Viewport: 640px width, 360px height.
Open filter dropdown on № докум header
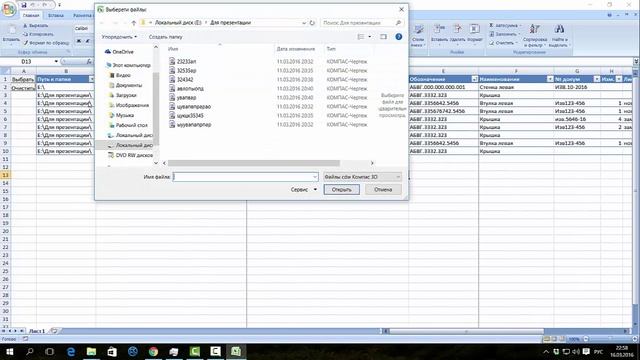(597, 79)
